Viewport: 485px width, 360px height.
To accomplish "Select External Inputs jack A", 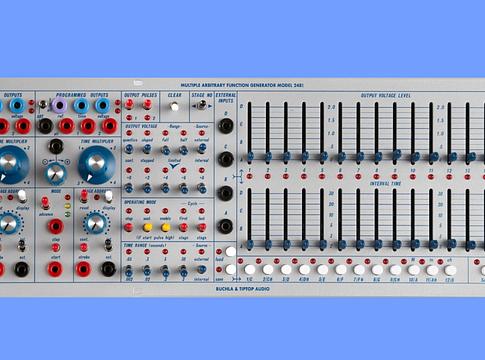I will pyautogui.click(x=225, y=226).
